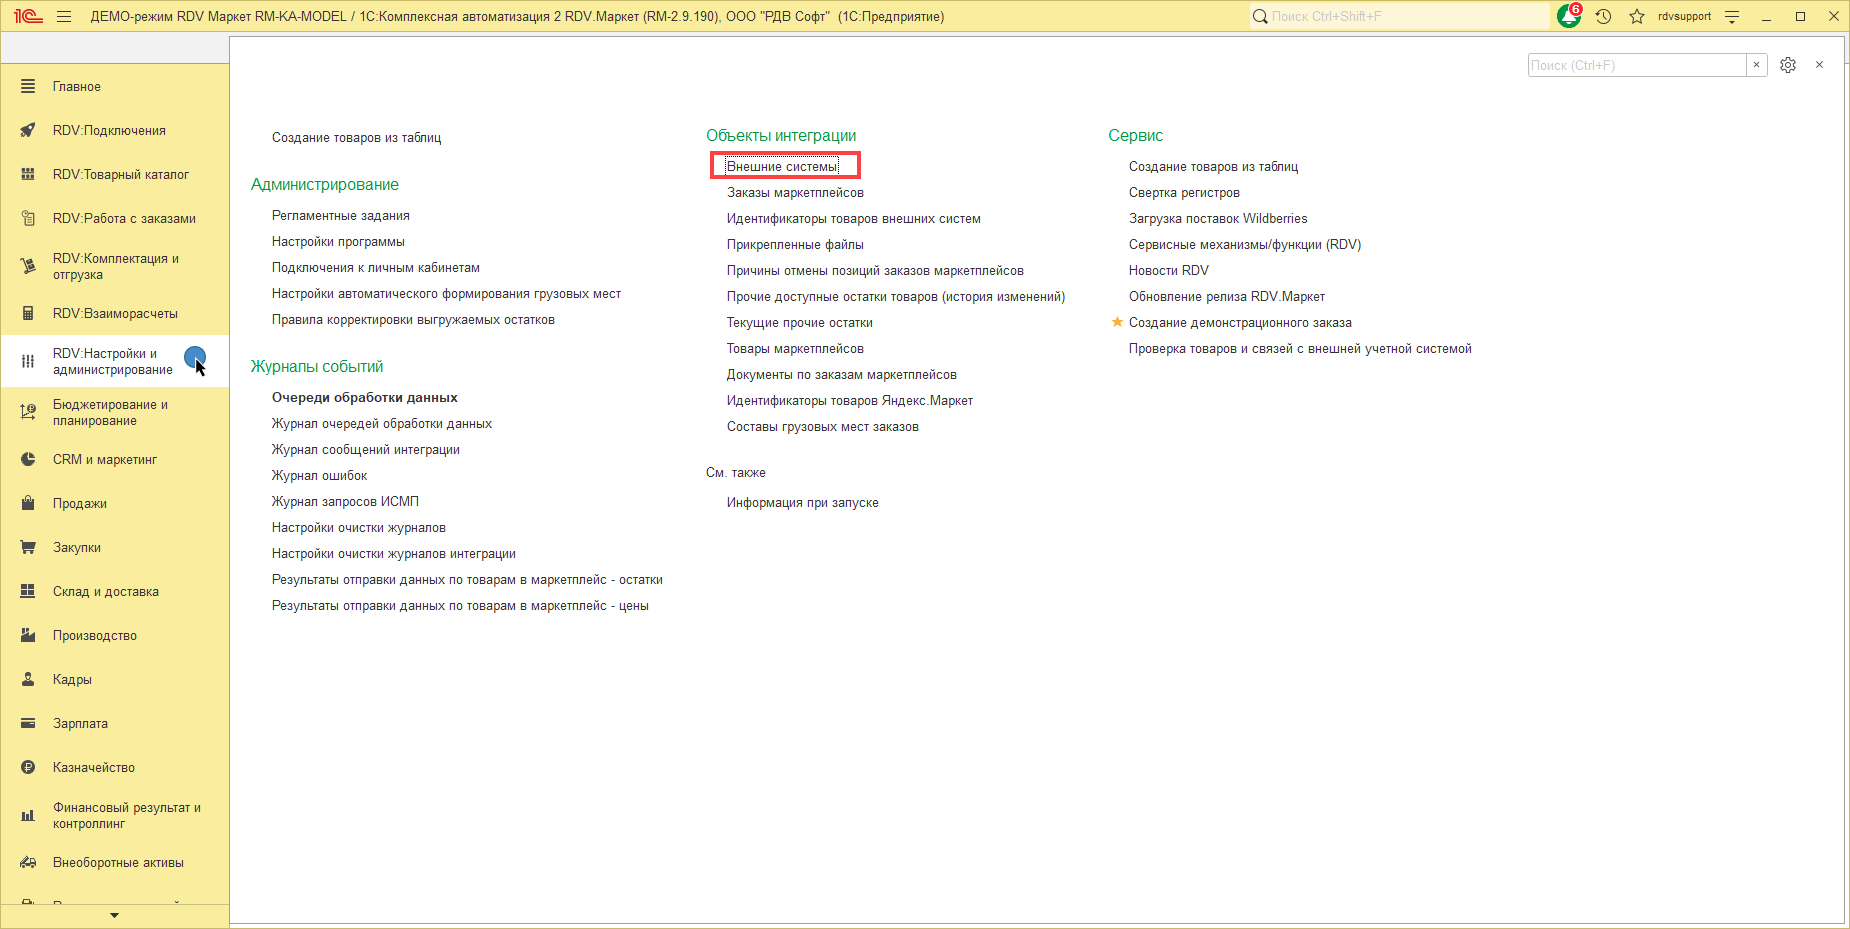
Task: Click the Внеоборотные активы car icon
Action: pyautogui.click(x=28, y=862)
